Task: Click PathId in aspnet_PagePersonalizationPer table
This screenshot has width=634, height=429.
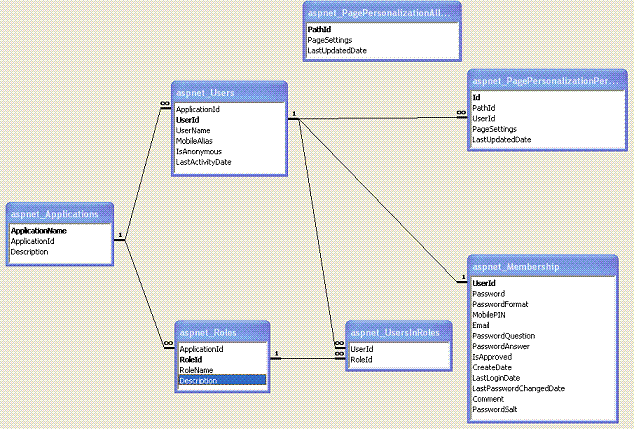Action: 484,108
